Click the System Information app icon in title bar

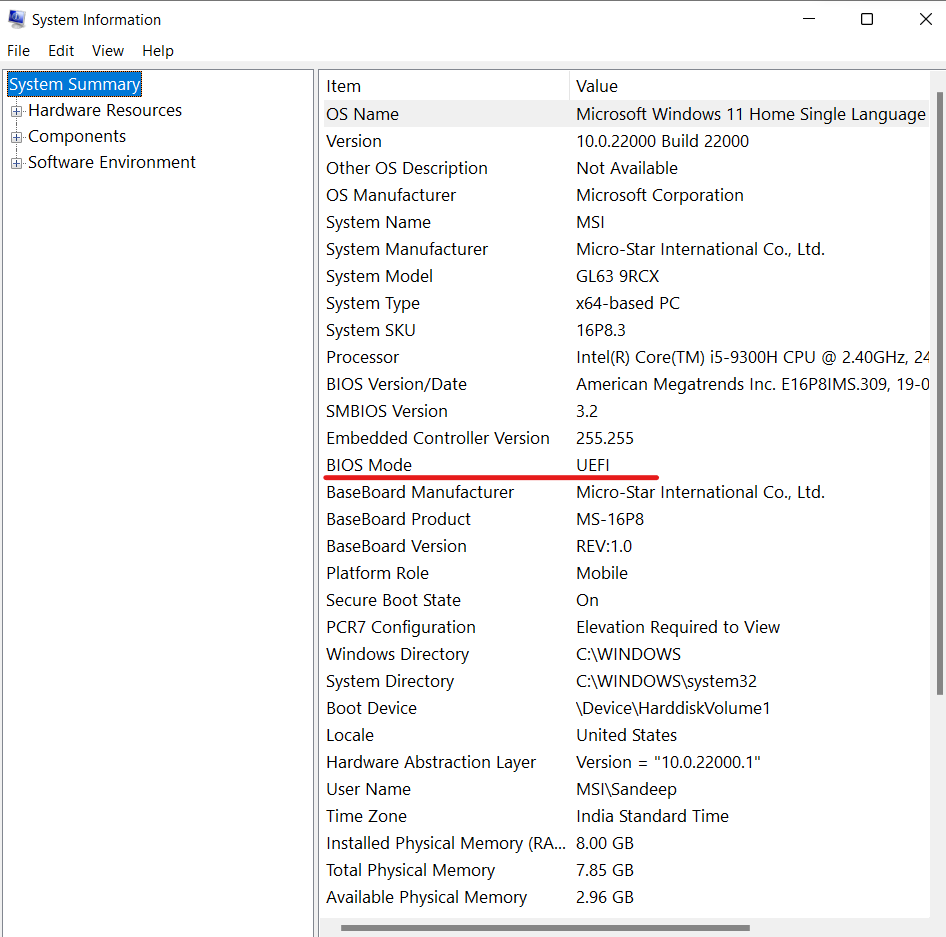tap(17, 19)
